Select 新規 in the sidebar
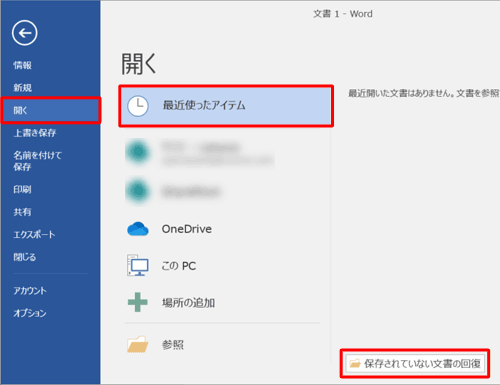Viewport: 500px width, 385px height. coord(22,88)
